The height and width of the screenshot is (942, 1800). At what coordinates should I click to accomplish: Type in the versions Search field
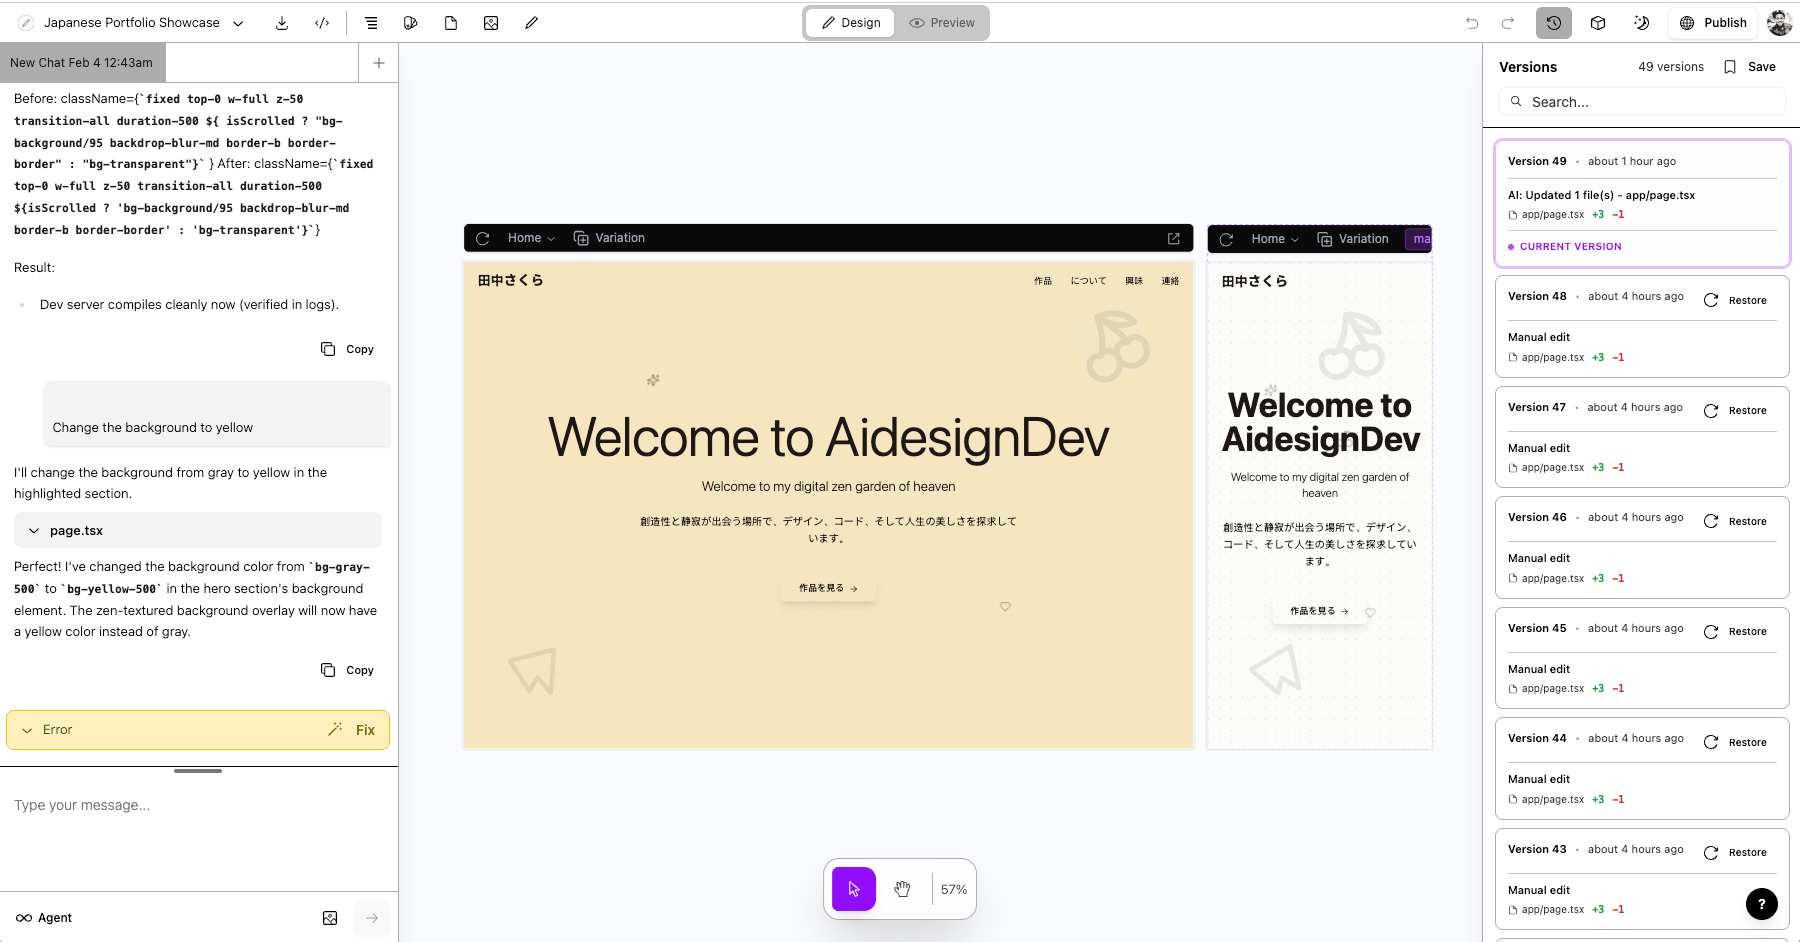[x=1642, y=101]
